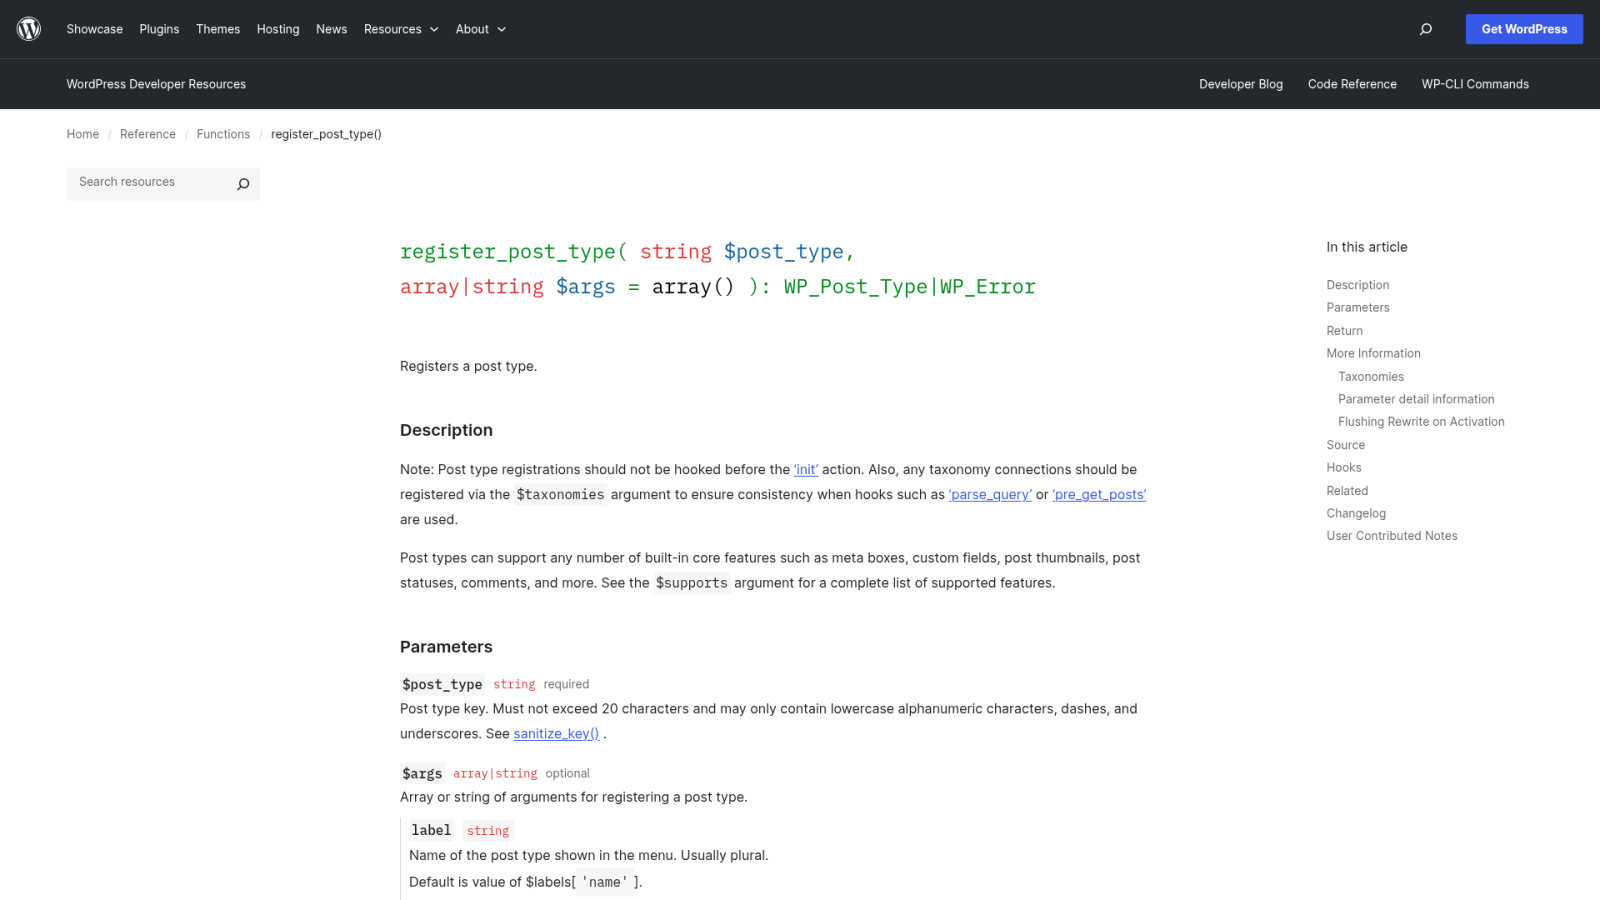Click the Get WordPress button
The height and width of the screenshot is (900, 1600).
tap(1524, 29)
